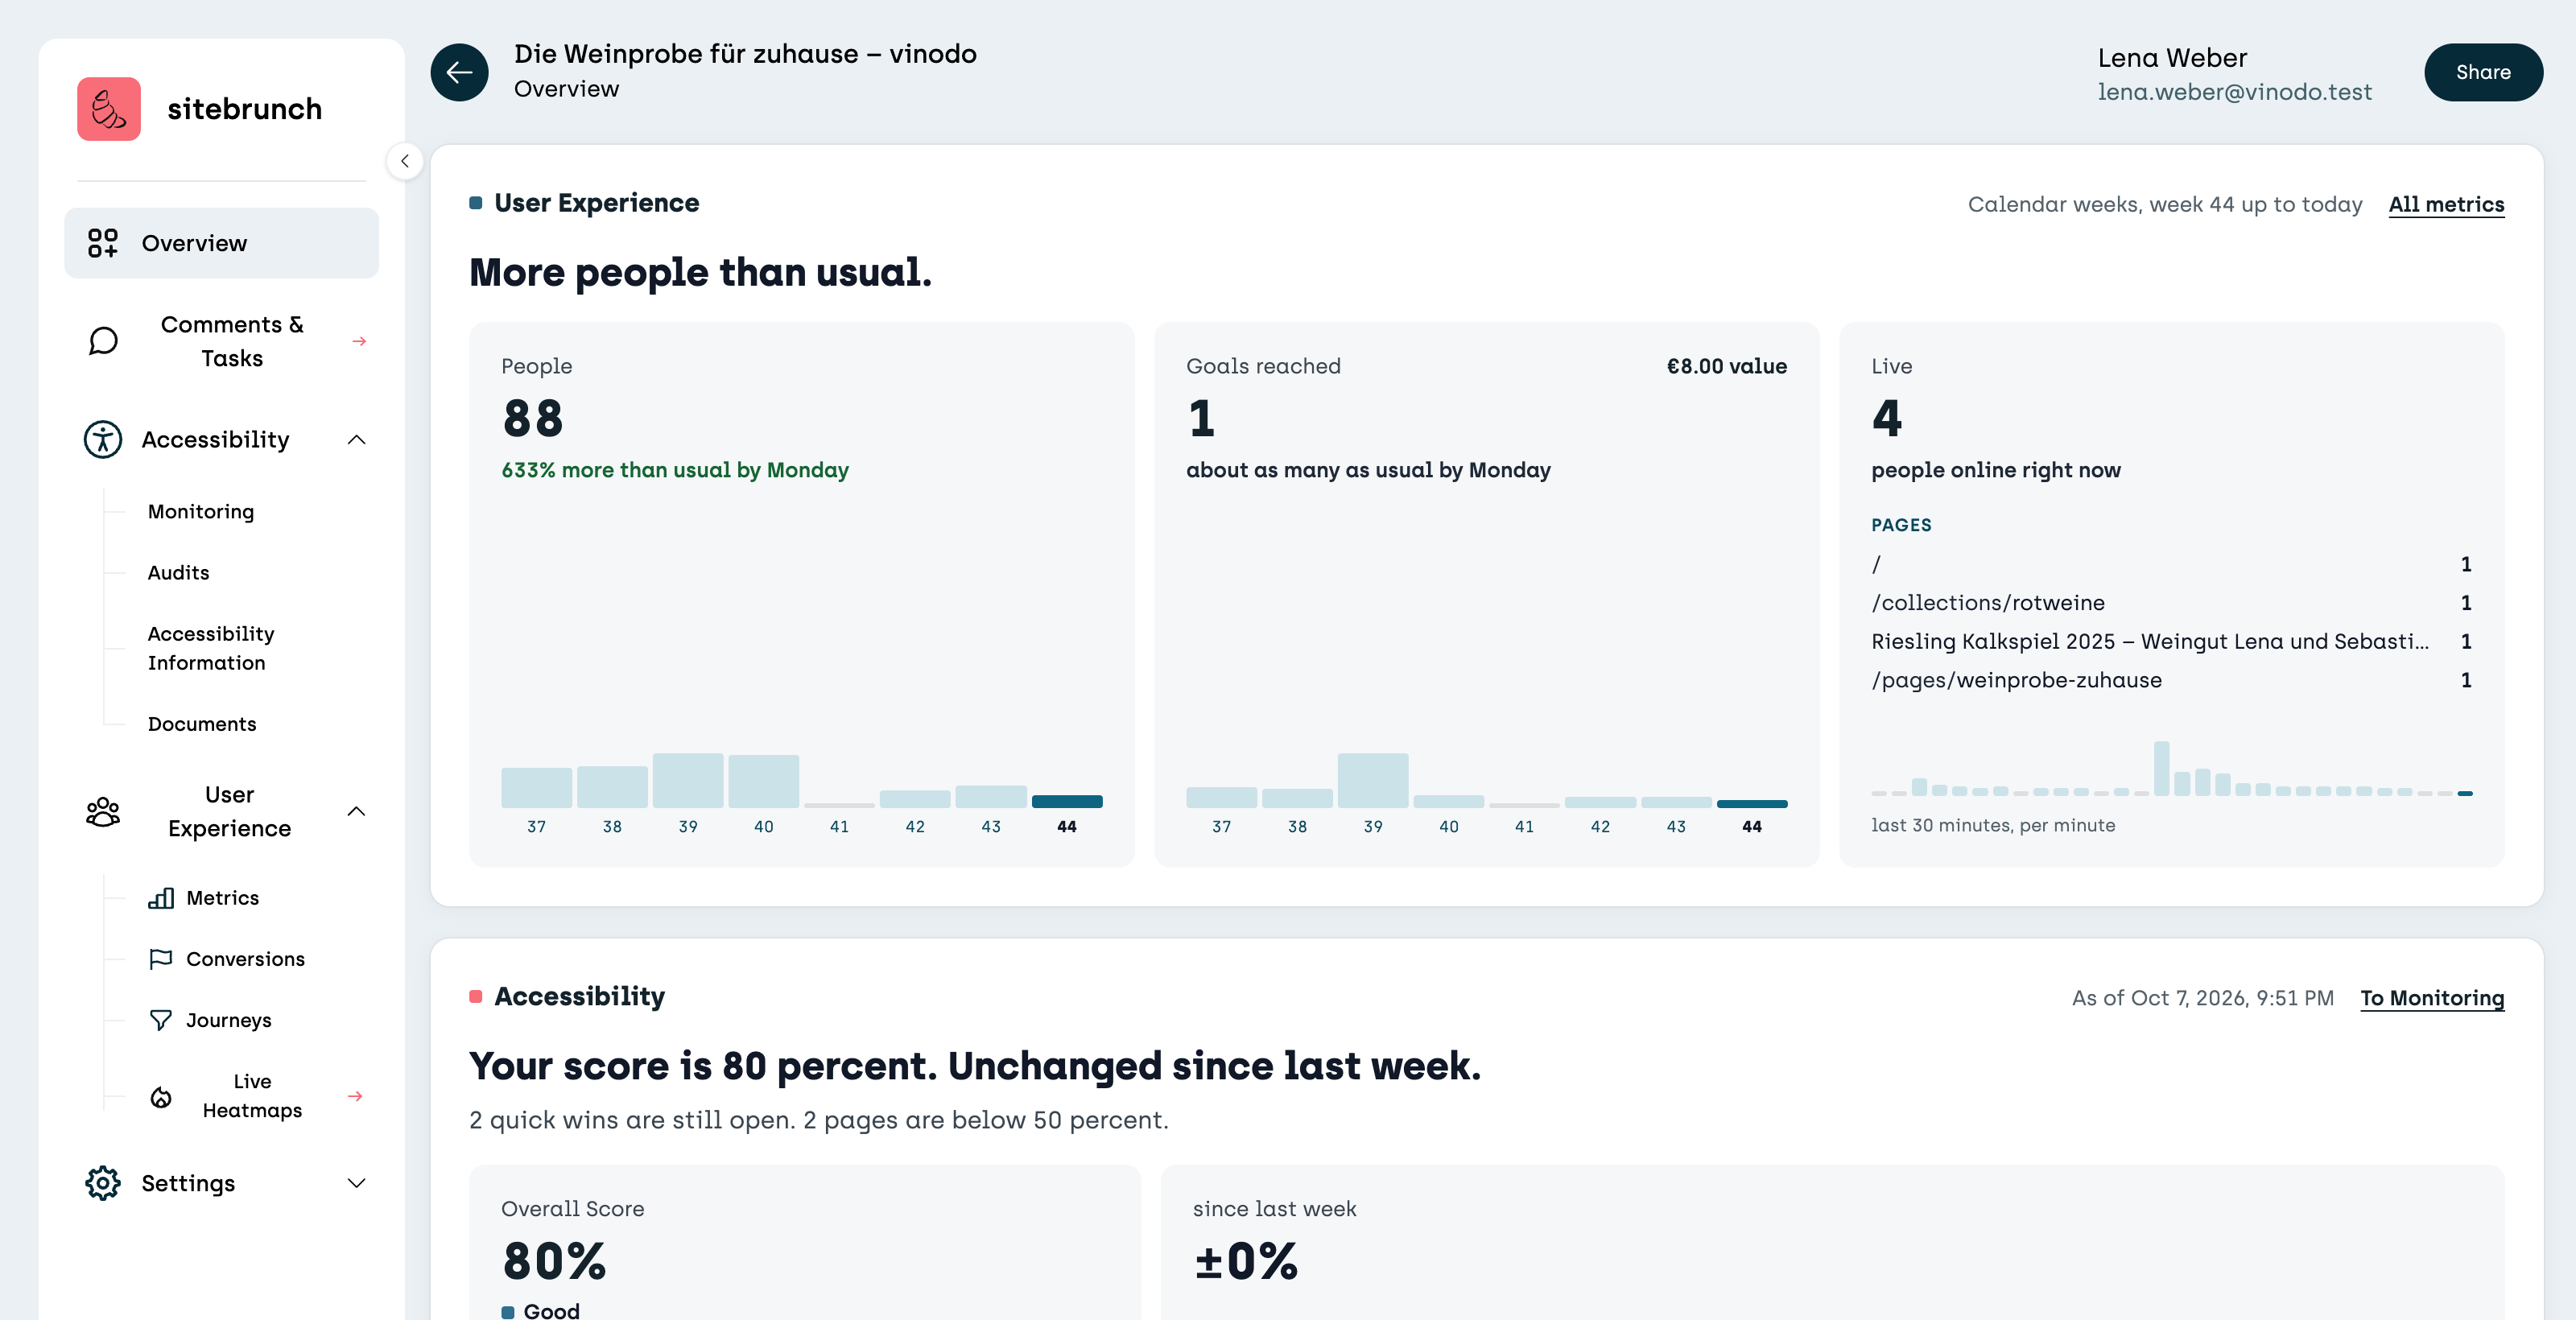This screenshot has height=1320, width=2576.
Task: Collapse the sidebar with the chevron
Action: pyautogui.click(x=405, y=161)
